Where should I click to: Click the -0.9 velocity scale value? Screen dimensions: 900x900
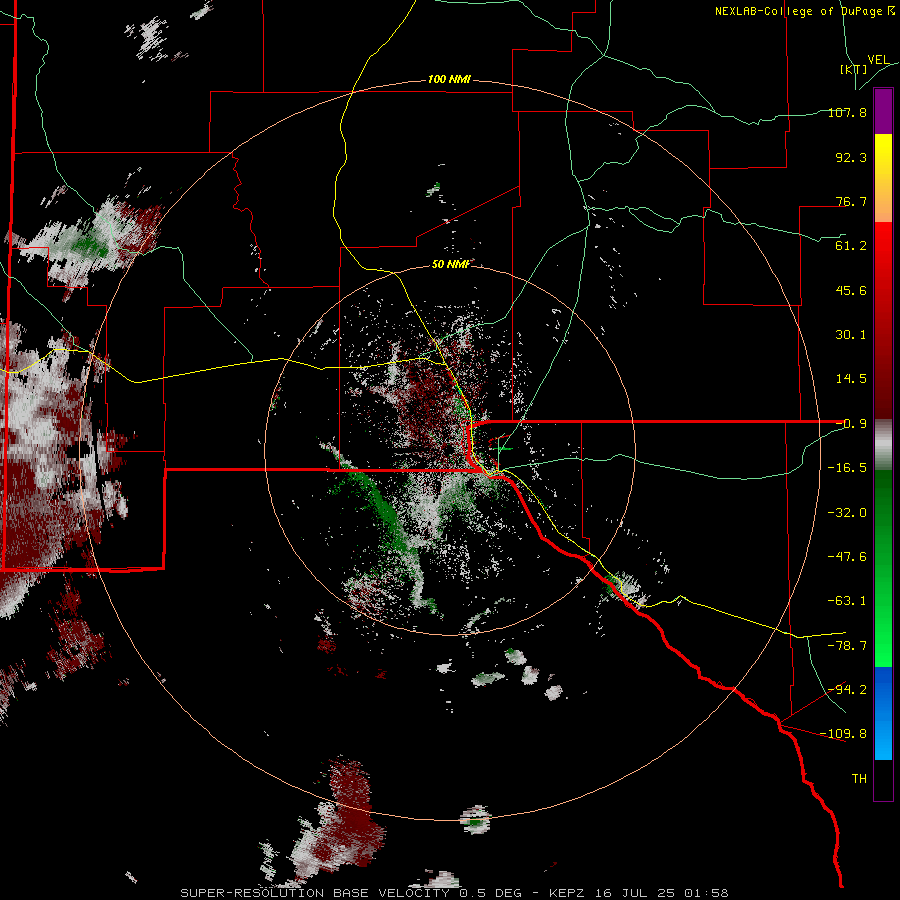click(851, 424)
